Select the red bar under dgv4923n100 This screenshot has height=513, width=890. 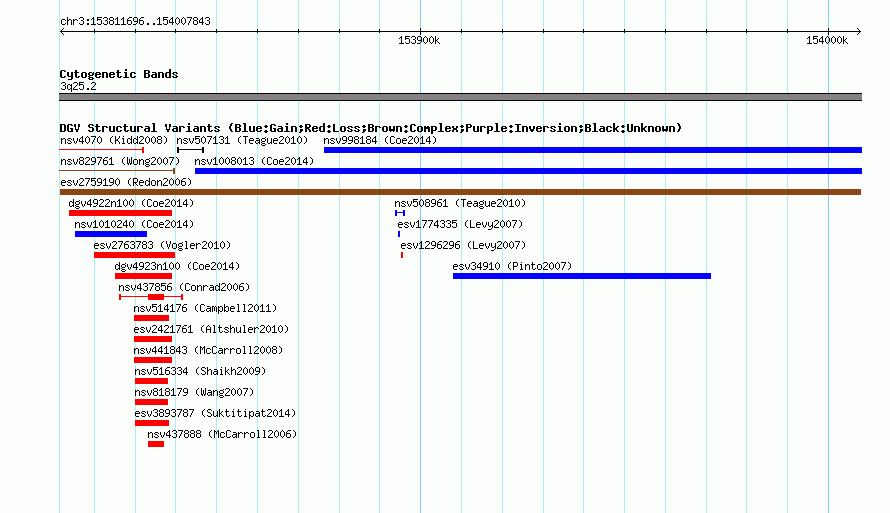point(144,276)
